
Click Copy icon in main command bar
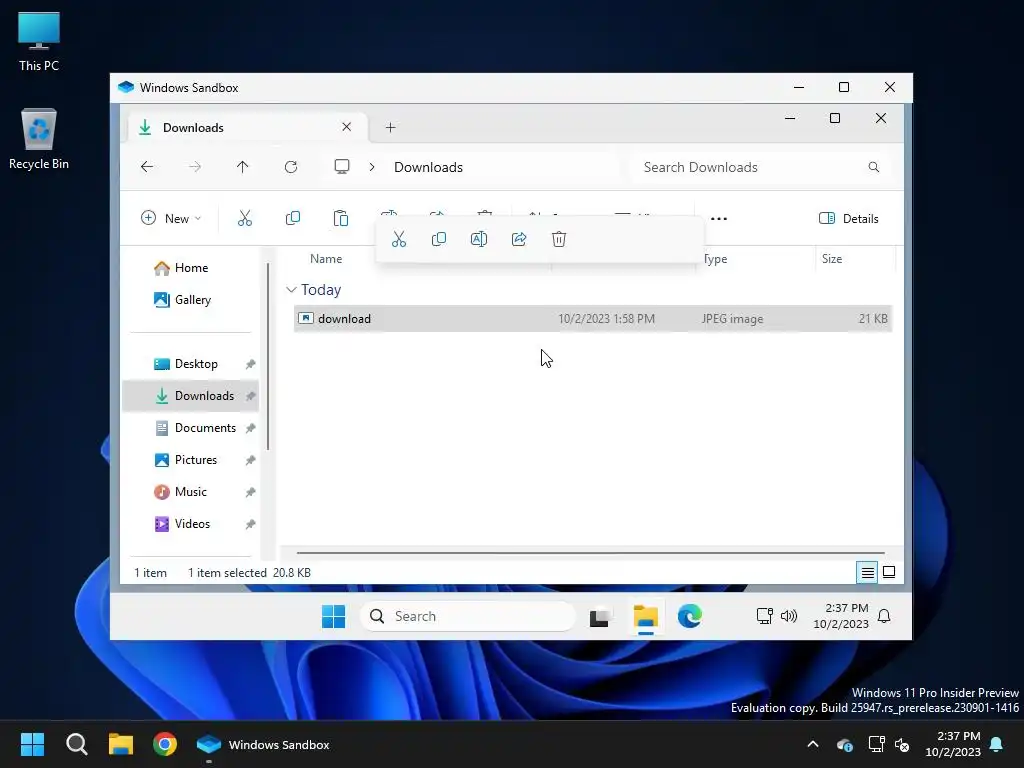tap(293, 218)
